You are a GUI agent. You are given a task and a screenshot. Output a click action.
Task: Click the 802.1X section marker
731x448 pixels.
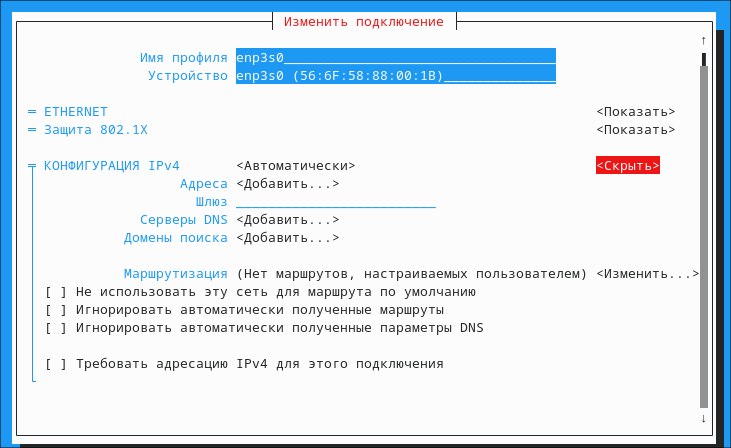click(x=32, y=130)
